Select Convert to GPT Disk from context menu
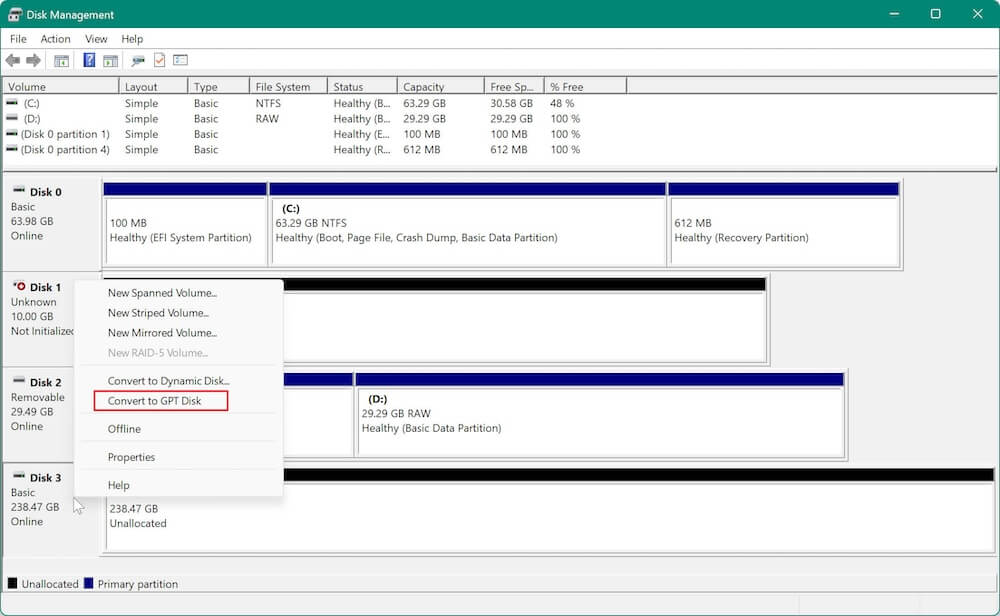1000x616 pixels. point(153,400)
